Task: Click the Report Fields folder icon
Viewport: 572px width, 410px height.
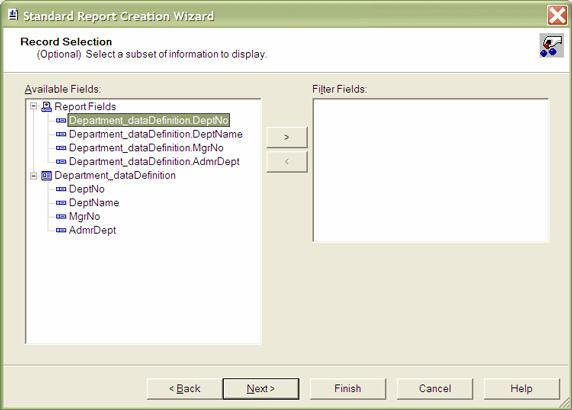Action: point(46,107)
